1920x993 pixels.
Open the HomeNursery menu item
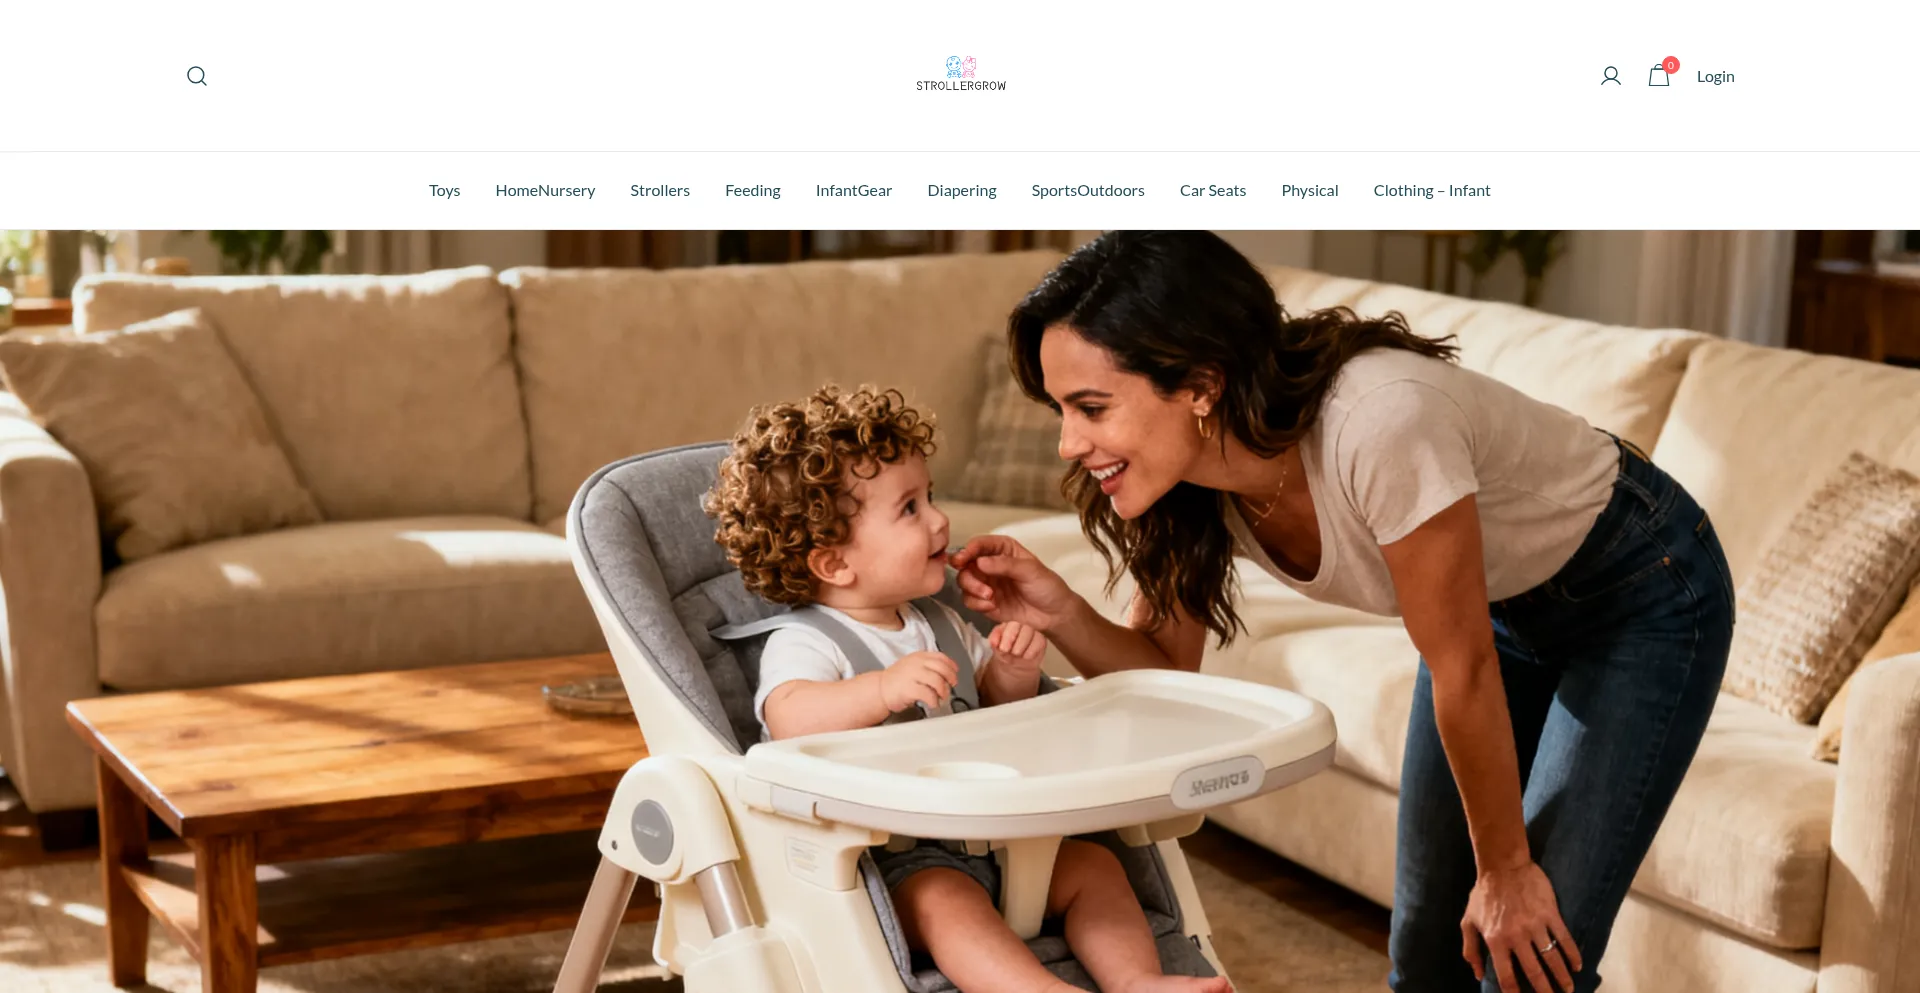pyautogui.click(x=545, y=191)
